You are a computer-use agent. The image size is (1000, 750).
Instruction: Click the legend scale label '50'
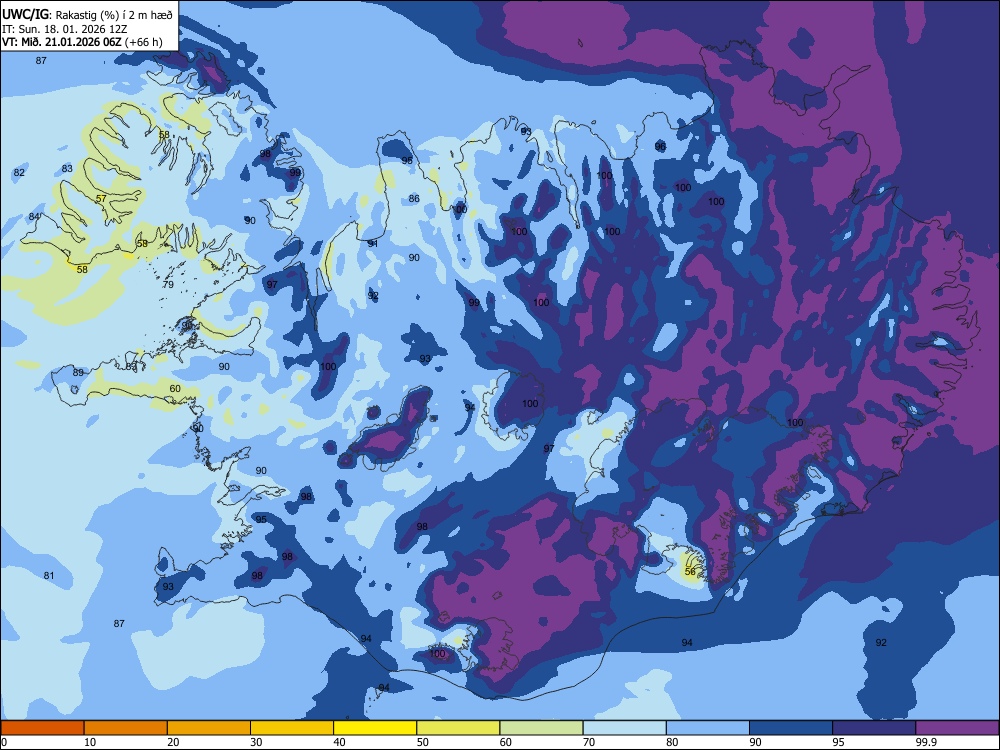click(423, 742)
